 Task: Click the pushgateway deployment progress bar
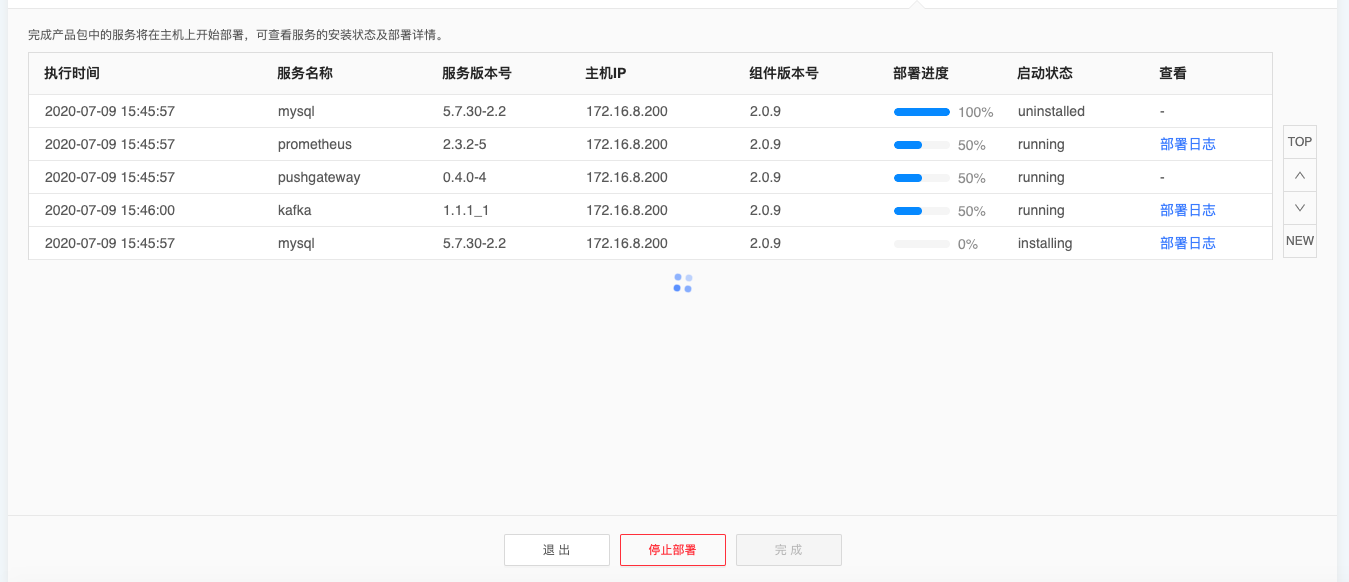tap(921, 178)
